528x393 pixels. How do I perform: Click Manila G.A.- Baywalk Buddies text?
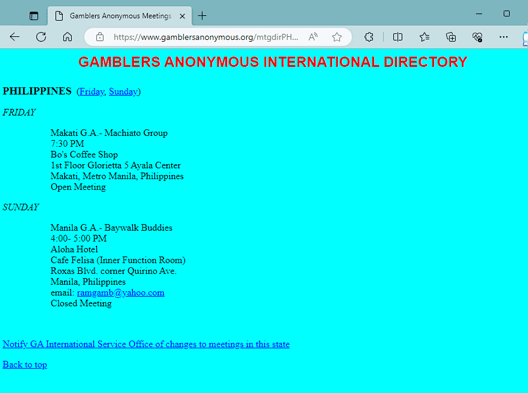click(111, 228)
